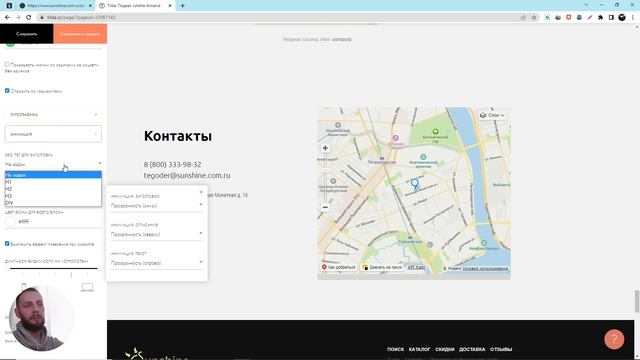Open the browser extensions puzzle icon
This screenshot has height=360, width=640.
(600, 18)
